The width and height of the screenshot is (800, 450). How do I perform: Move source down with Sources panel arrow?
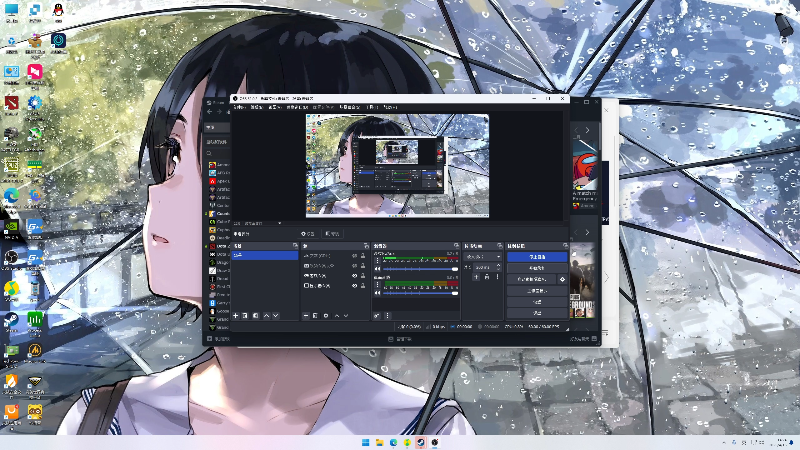tap(346, 316)
